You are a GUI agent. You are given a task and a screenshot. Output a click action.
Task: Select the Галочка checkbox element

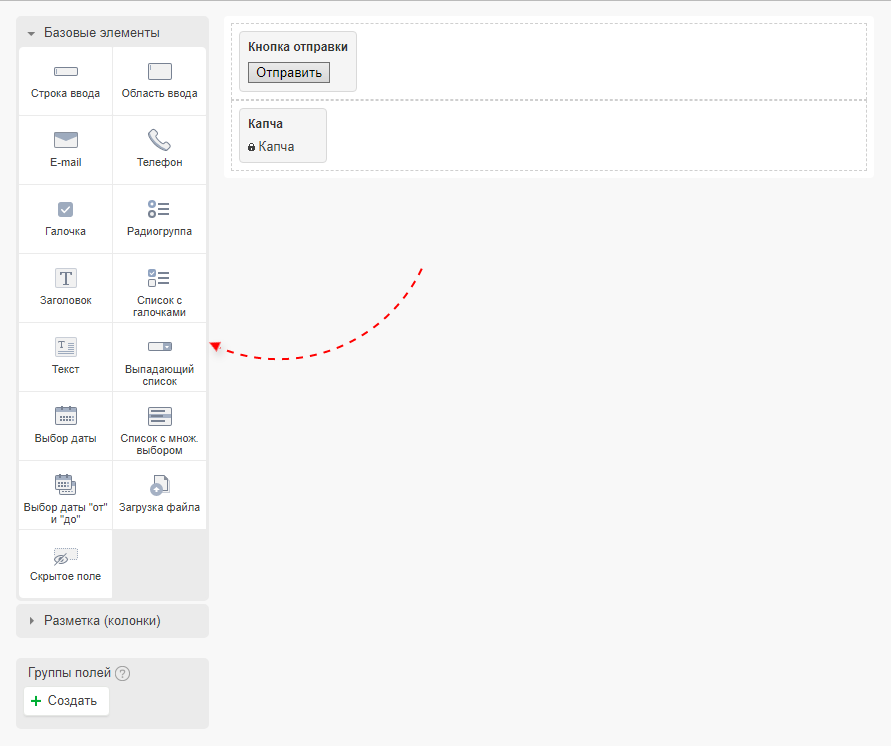pyautogui.click(x=66, y=219)
